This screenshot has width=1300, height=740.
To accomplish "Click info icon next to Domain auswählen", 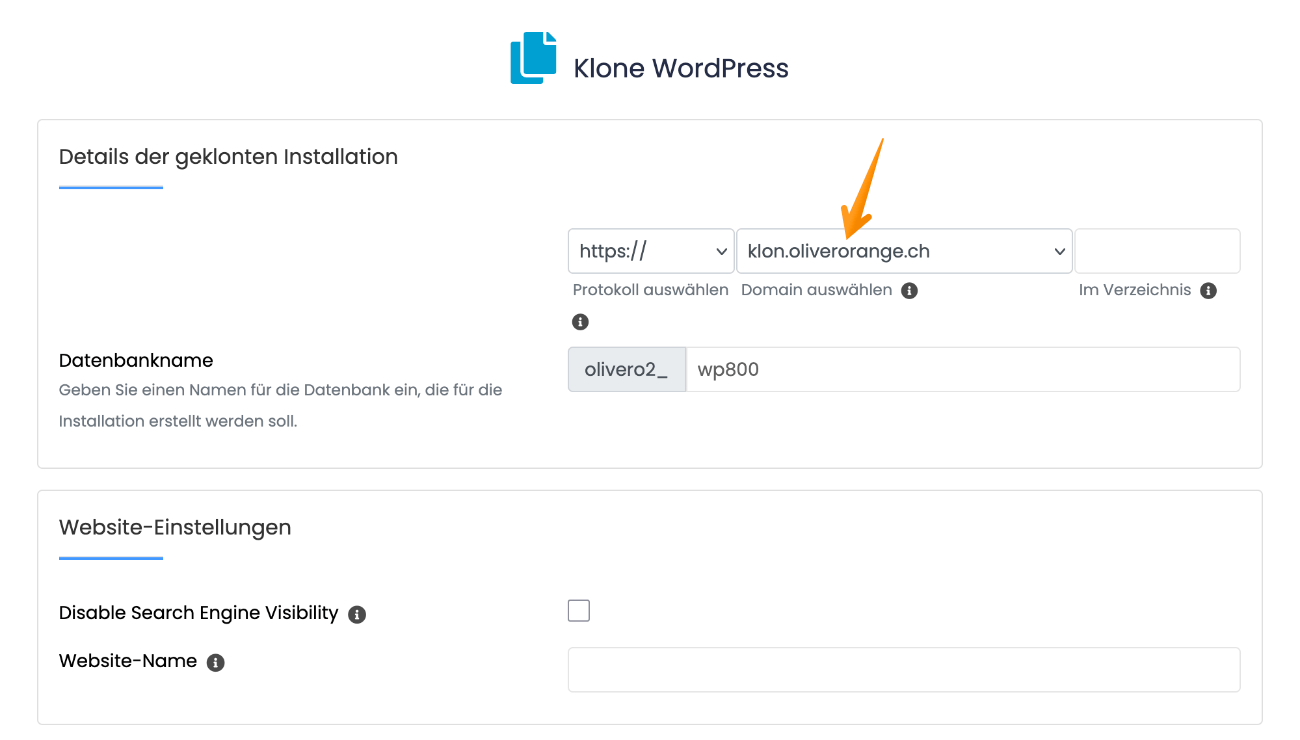I will pos(909,291).
